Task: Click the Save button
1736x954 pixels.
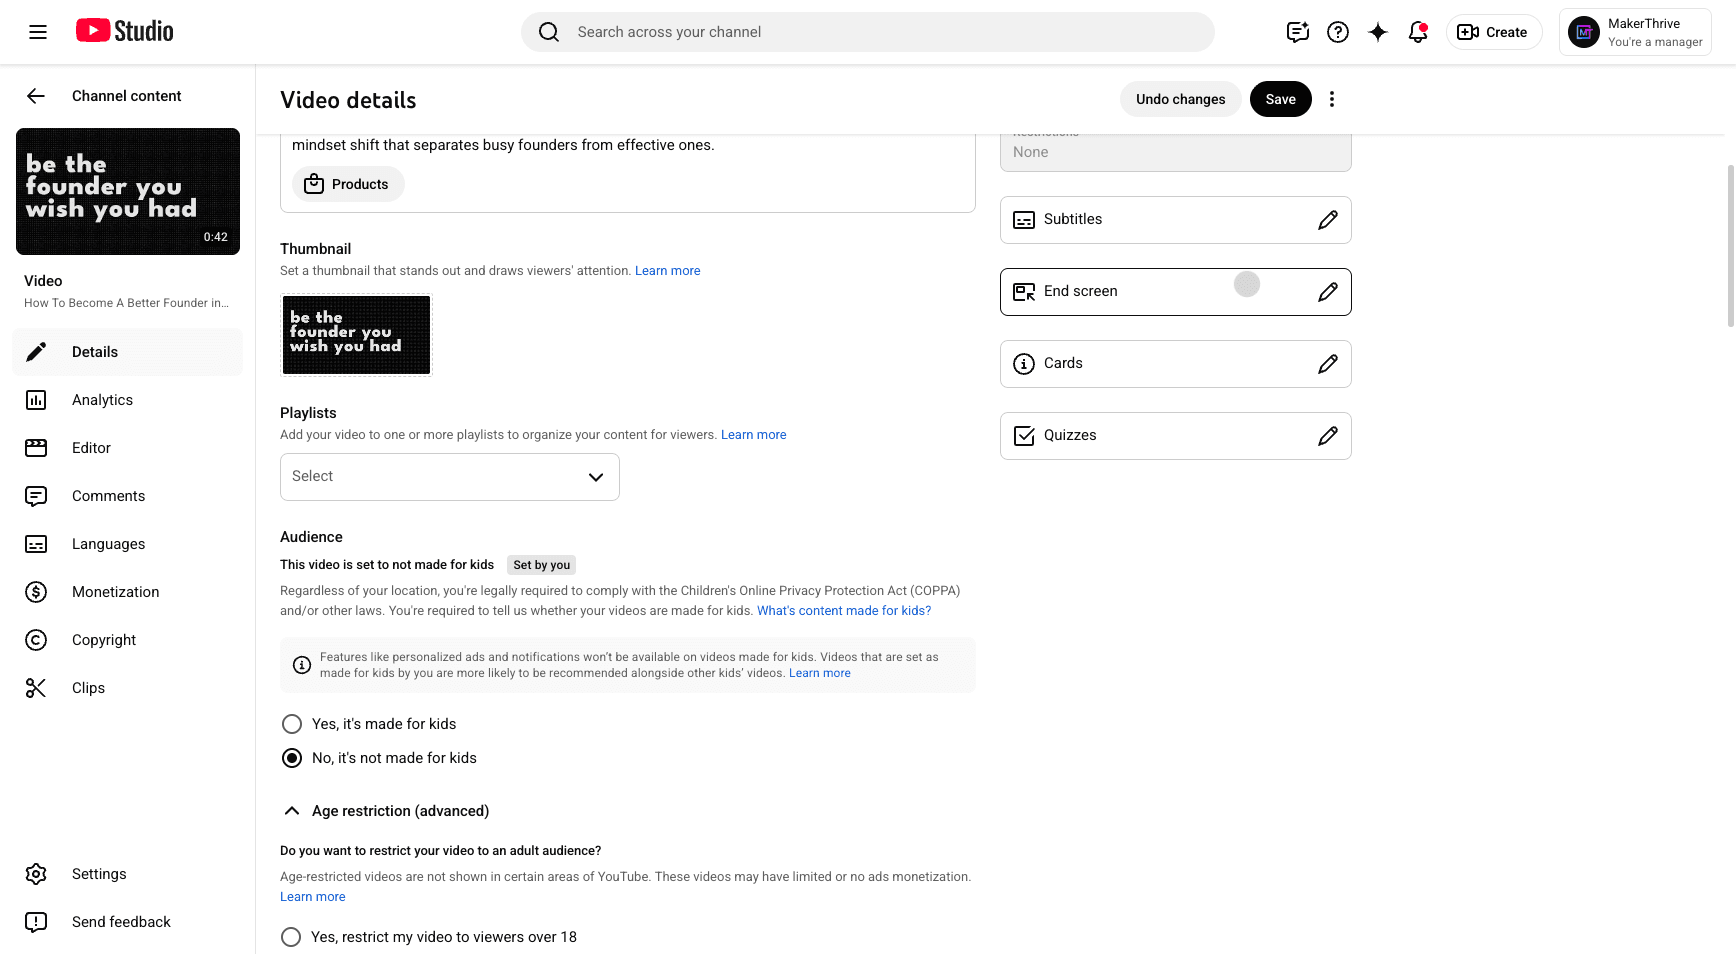Action: click(1281, 99)
